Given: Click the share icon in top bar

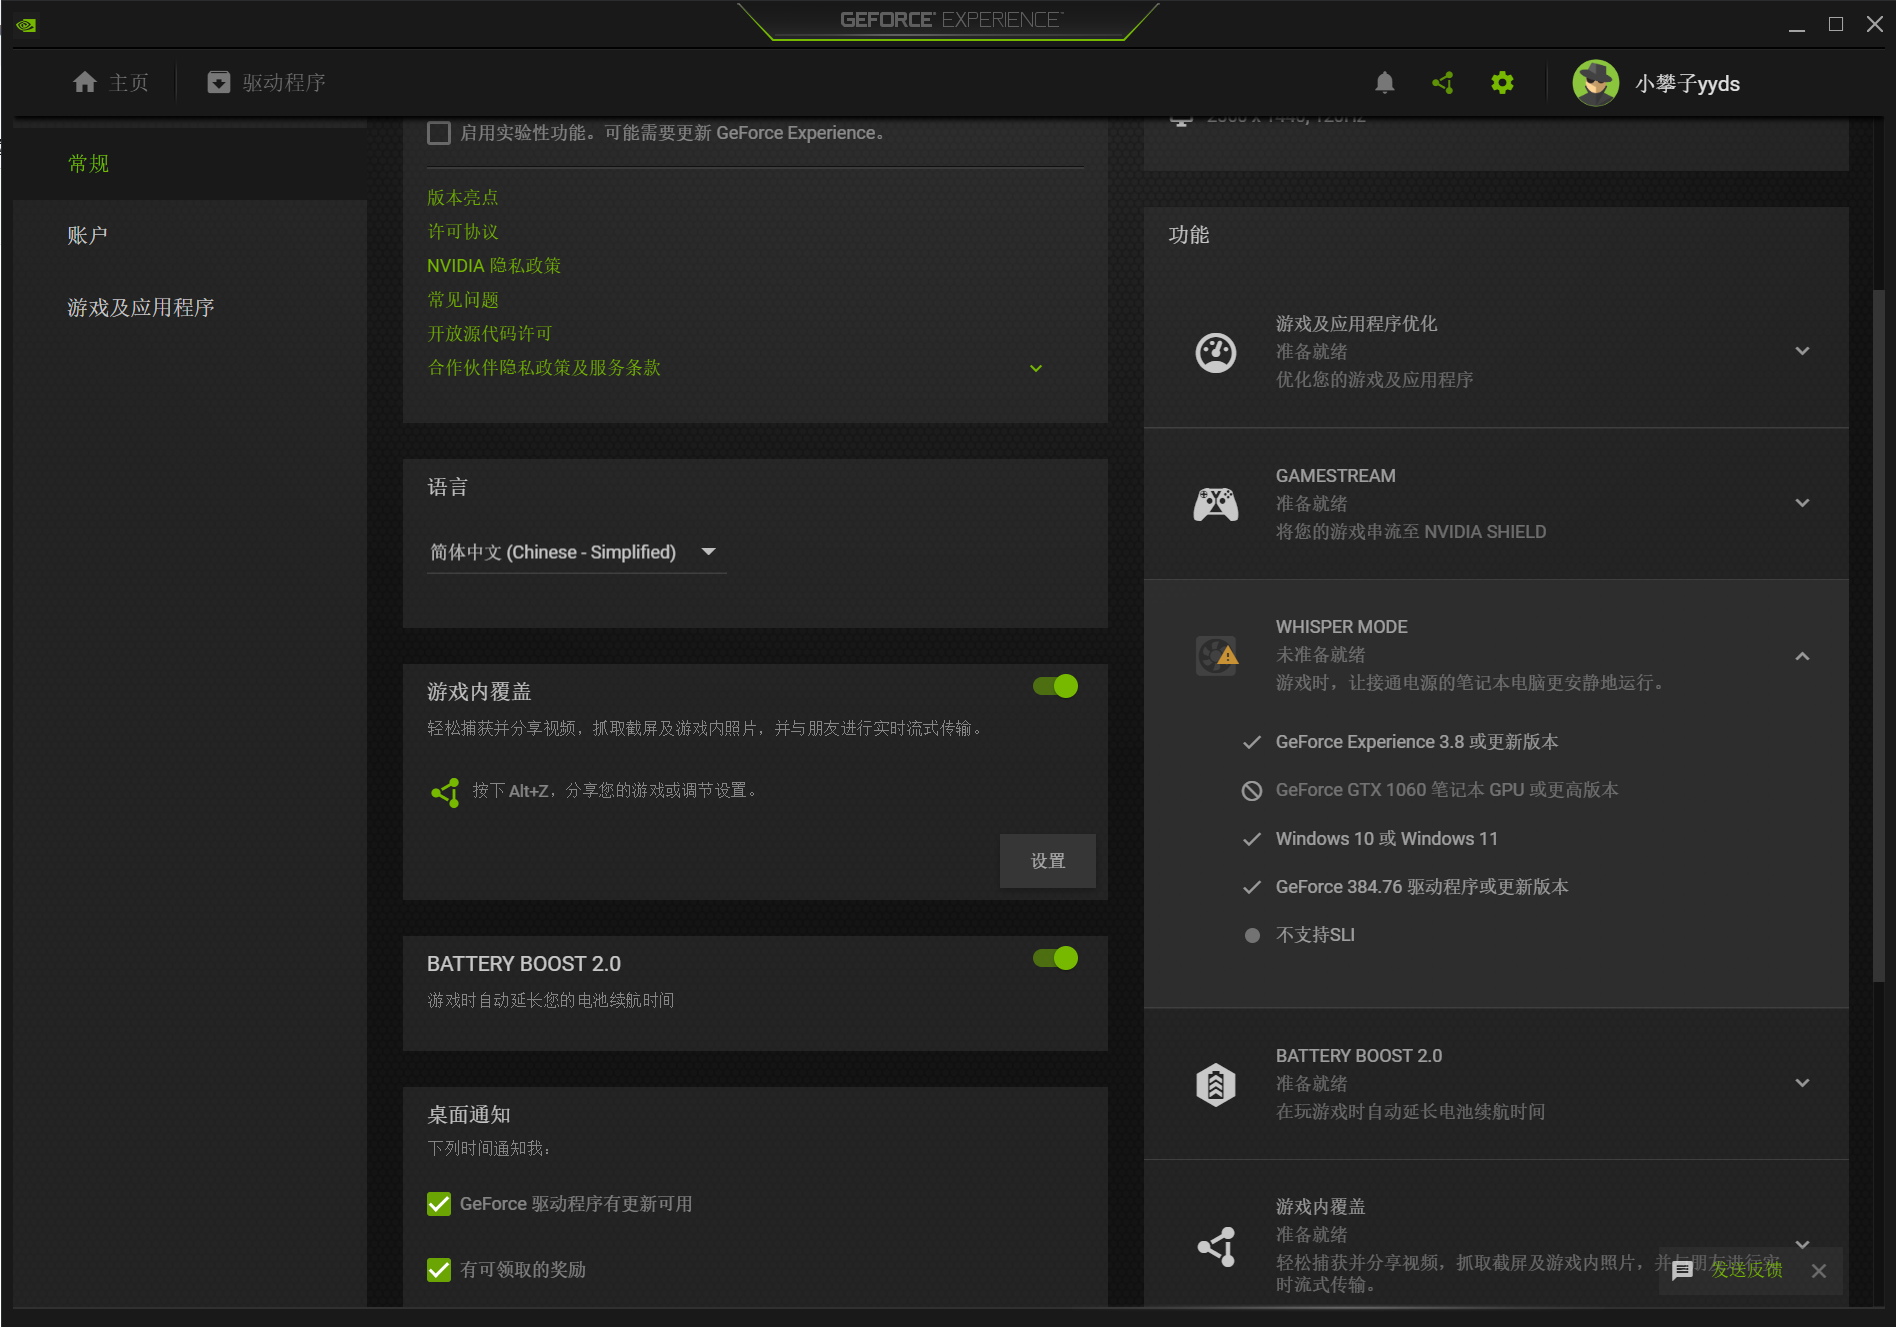Looking at the screenshot, I should click(x=1443, y=83).
